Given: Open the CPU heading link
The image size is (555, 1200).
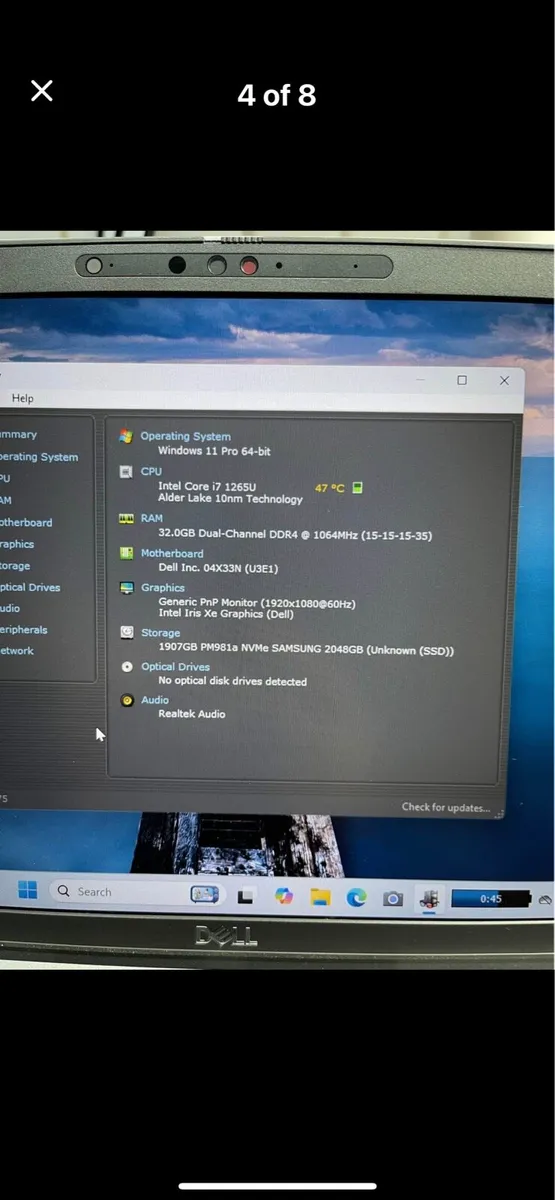Looking at the screenshot, I should [x=151, y=471].
